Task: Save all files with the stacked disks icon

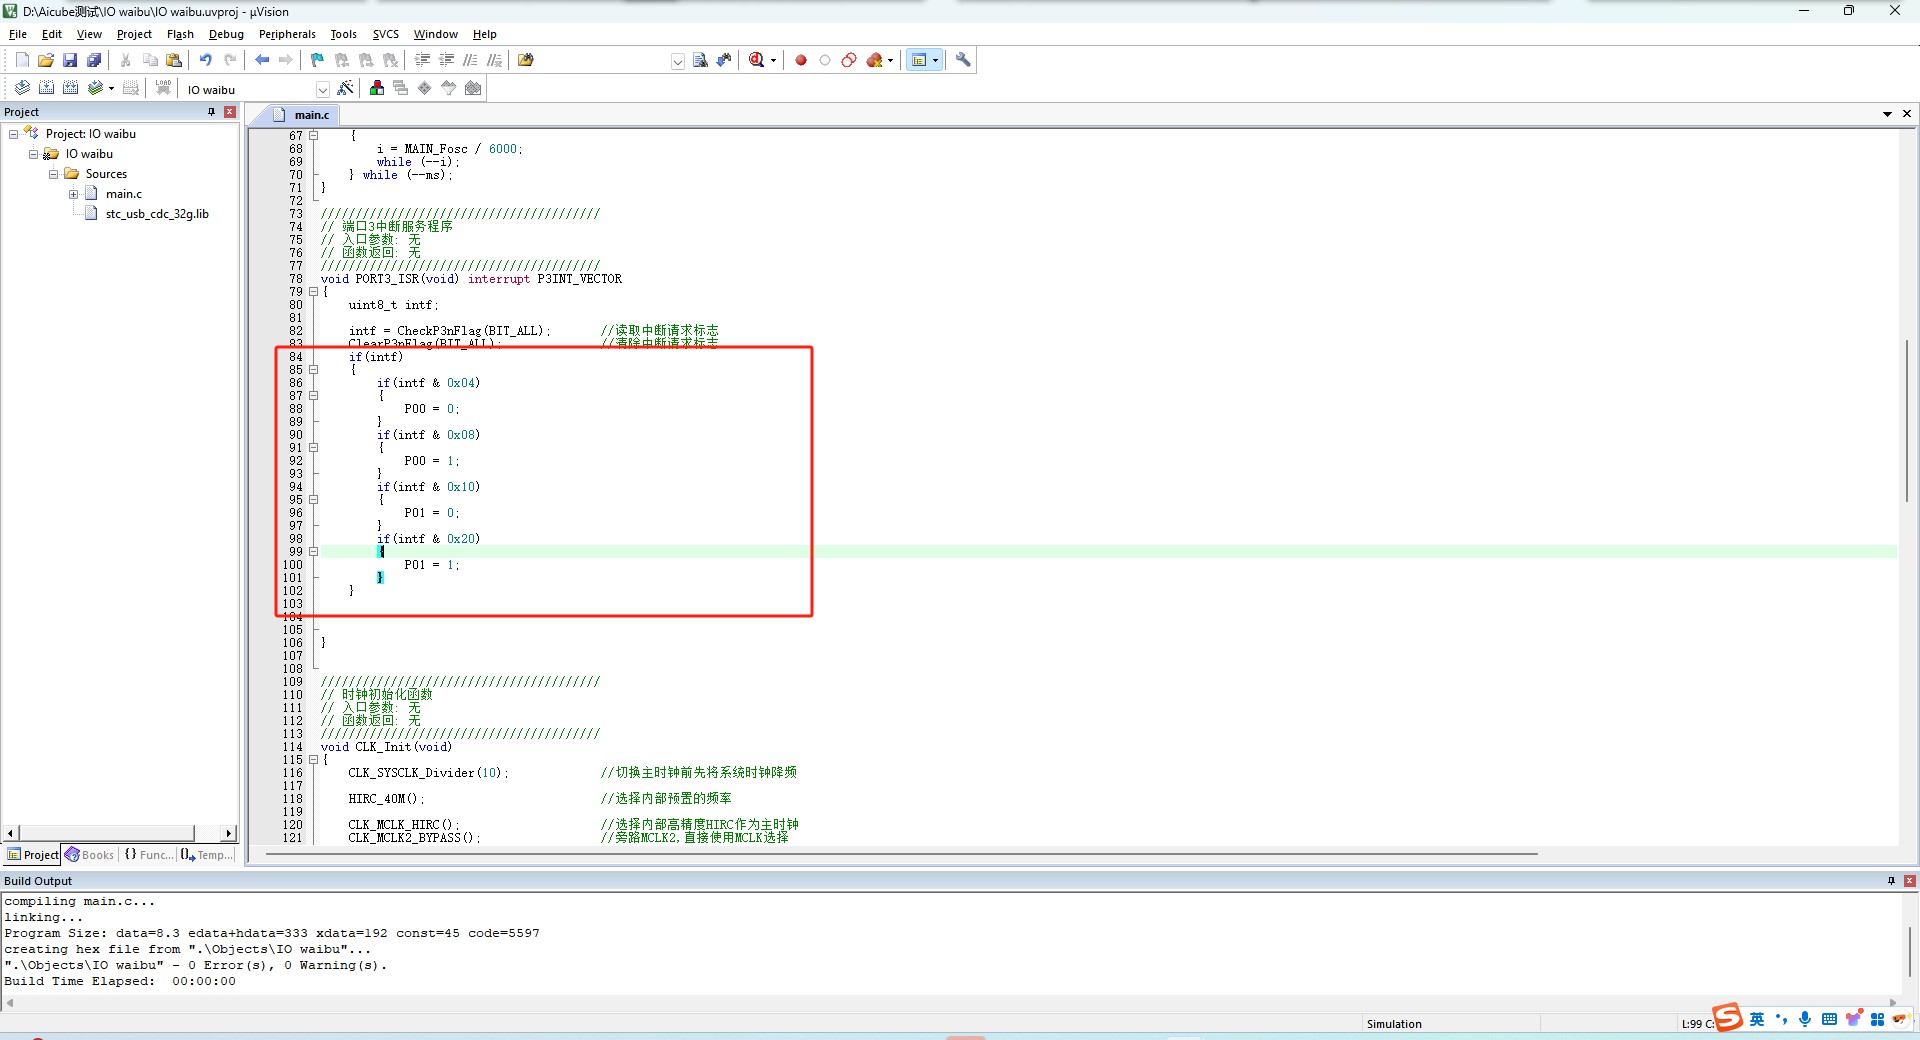Action: coord(94,60)
